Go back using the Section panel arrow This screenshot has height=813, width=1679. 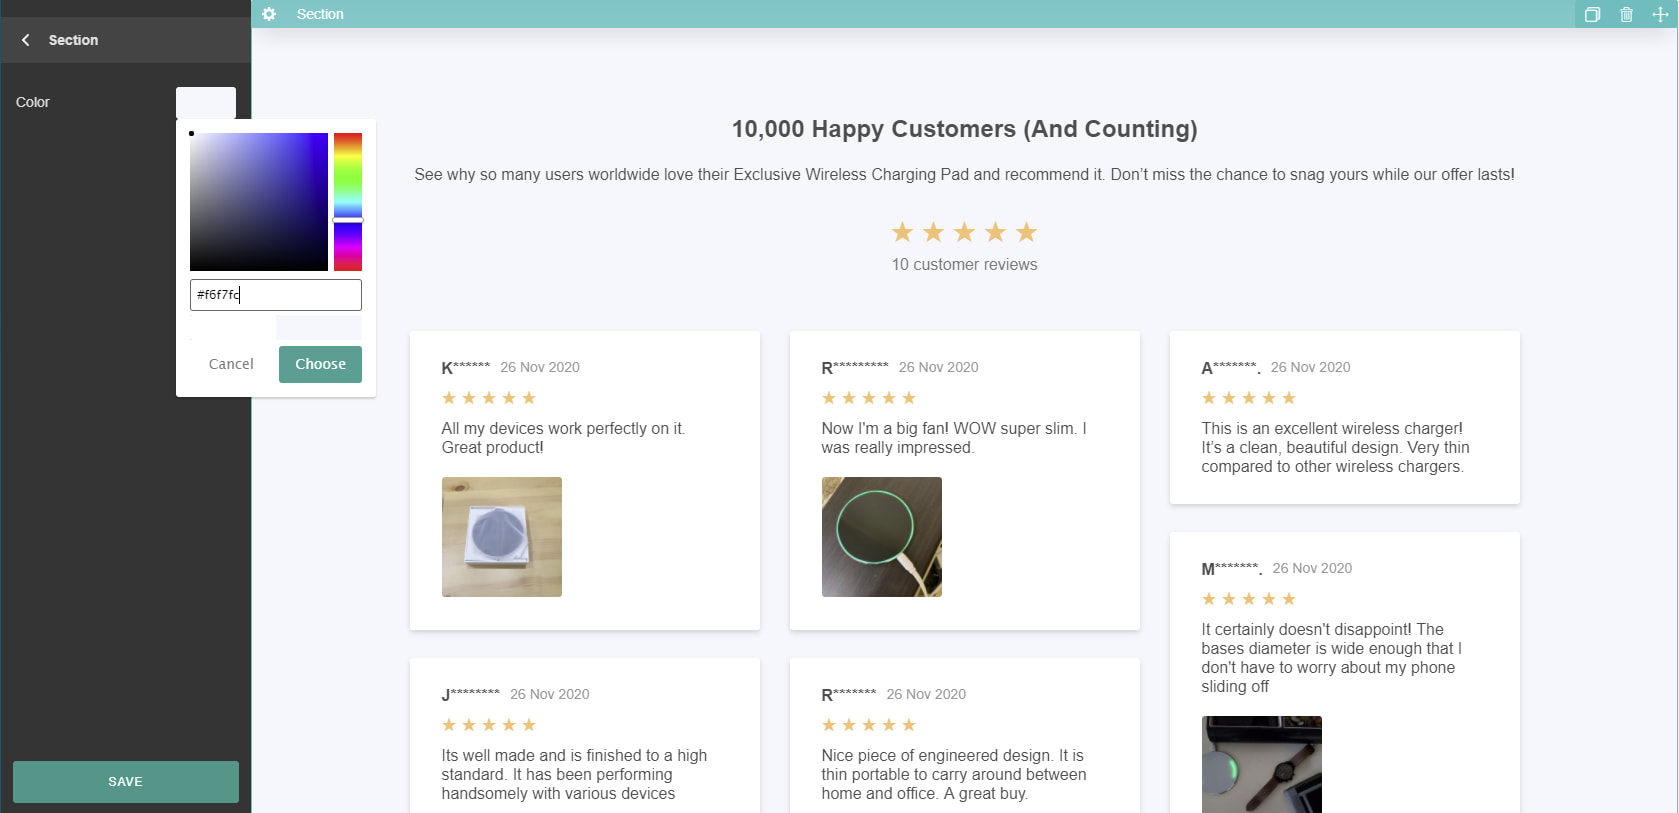point(26,40)
